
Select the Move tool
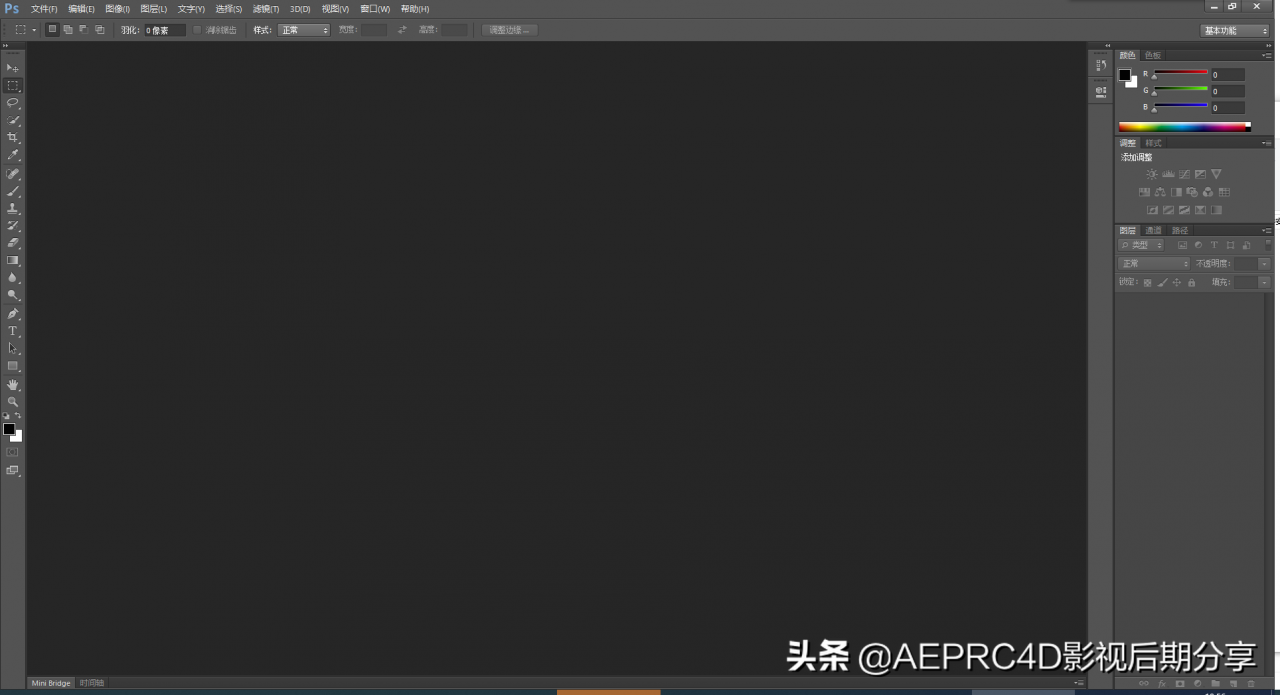click(x=13, y=67)
